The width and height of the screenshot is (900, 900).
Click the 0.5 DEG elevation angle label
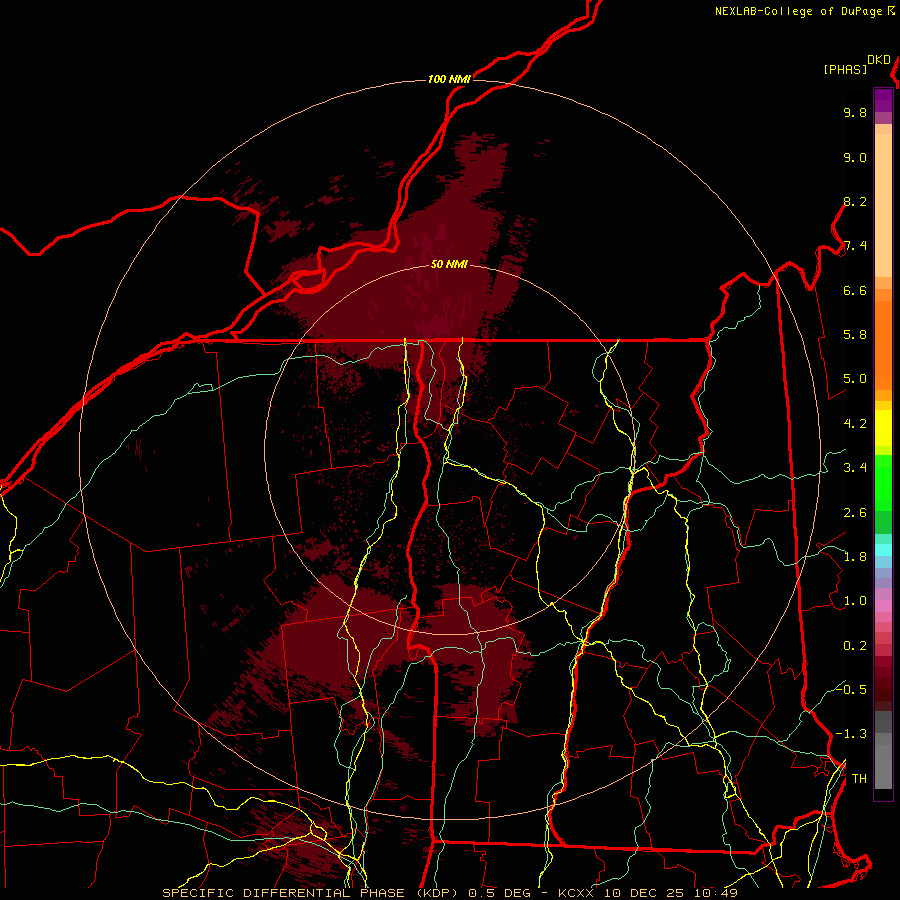tap(499, 893)
